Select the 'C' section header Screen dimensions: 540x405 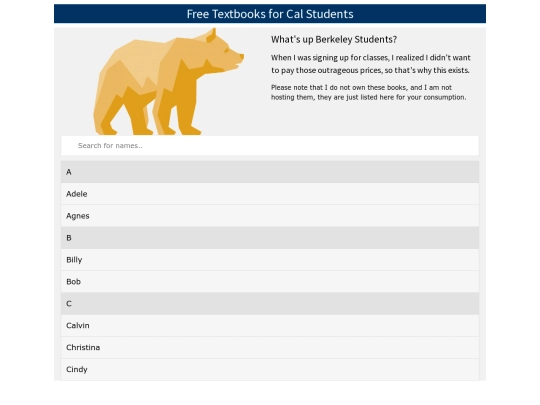[270, 303]
